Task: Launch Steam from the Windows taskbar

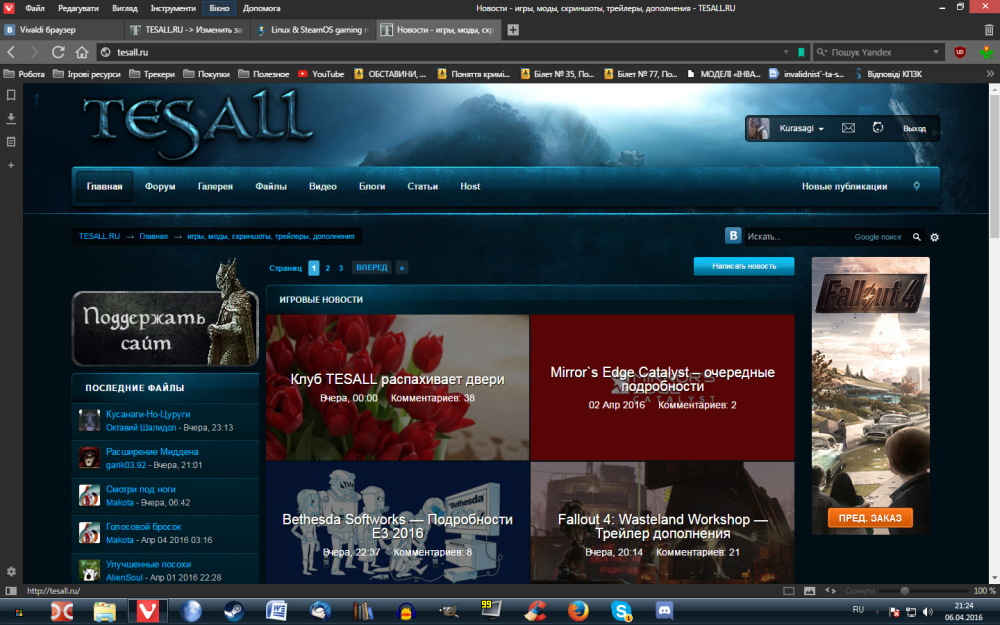Action: pyautogui.click(x=233, y=611)
